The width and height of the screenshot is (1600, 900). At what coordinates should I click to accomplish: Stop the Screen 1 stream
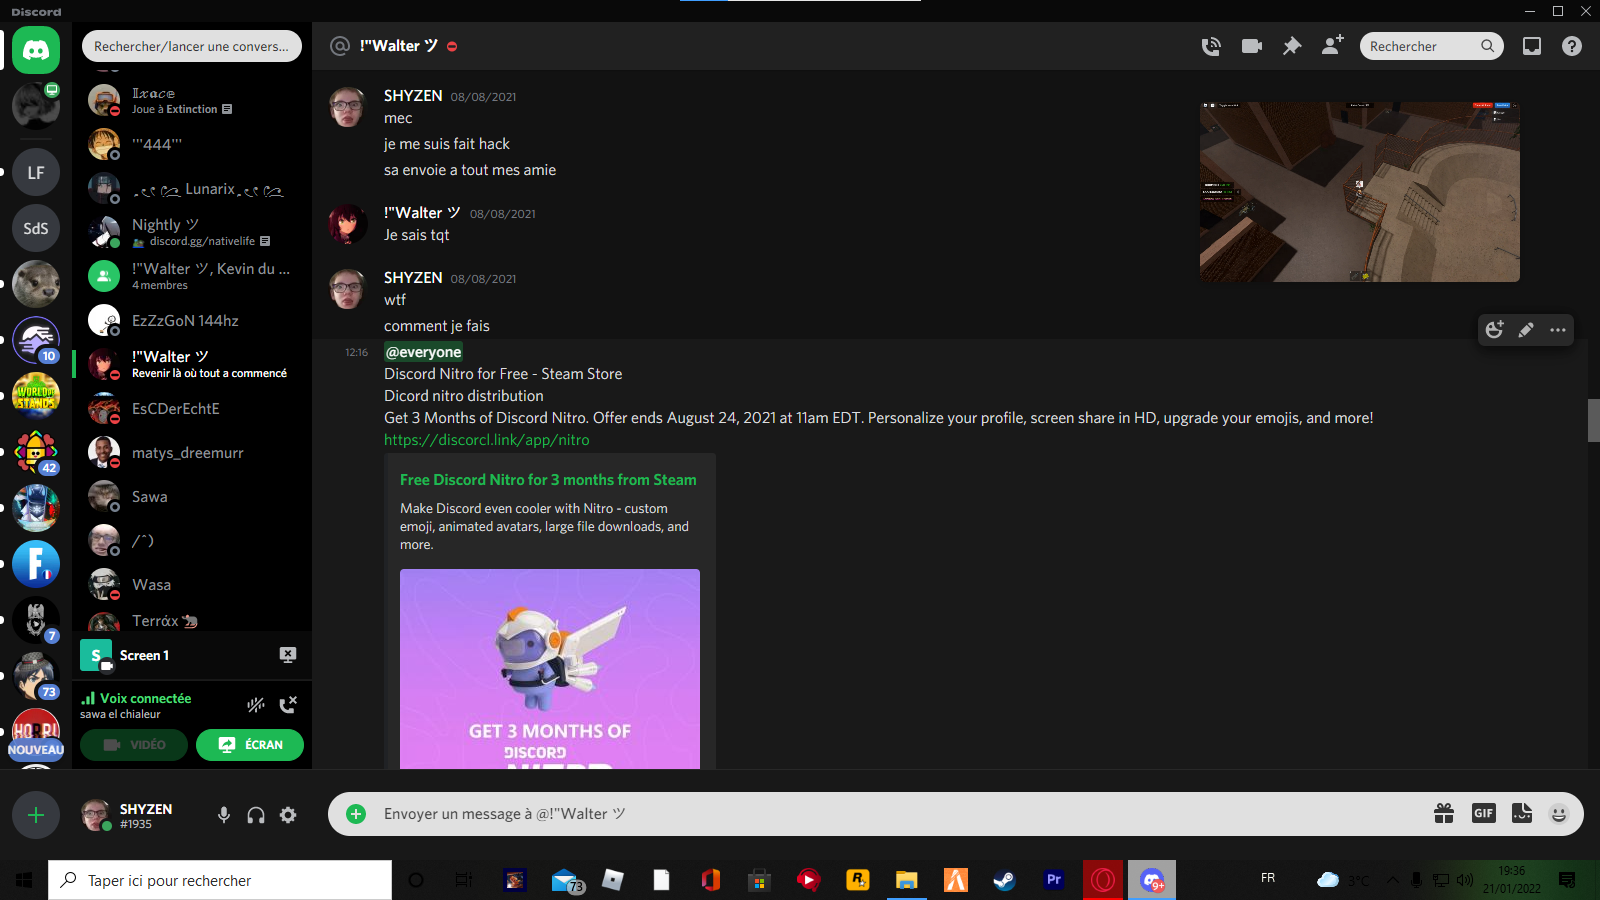tap(288, 655)
